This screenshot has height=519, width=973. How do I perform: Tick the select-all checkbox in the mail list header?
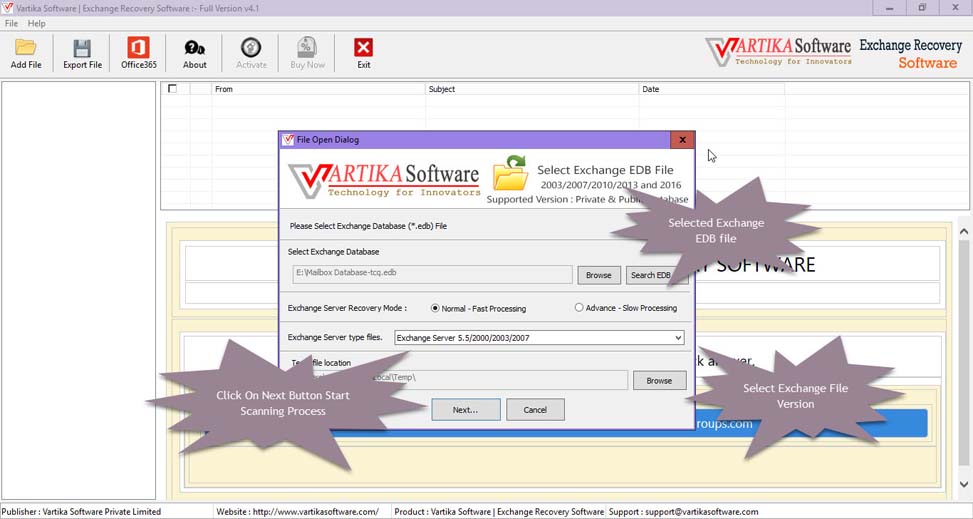tap(173, 89)
